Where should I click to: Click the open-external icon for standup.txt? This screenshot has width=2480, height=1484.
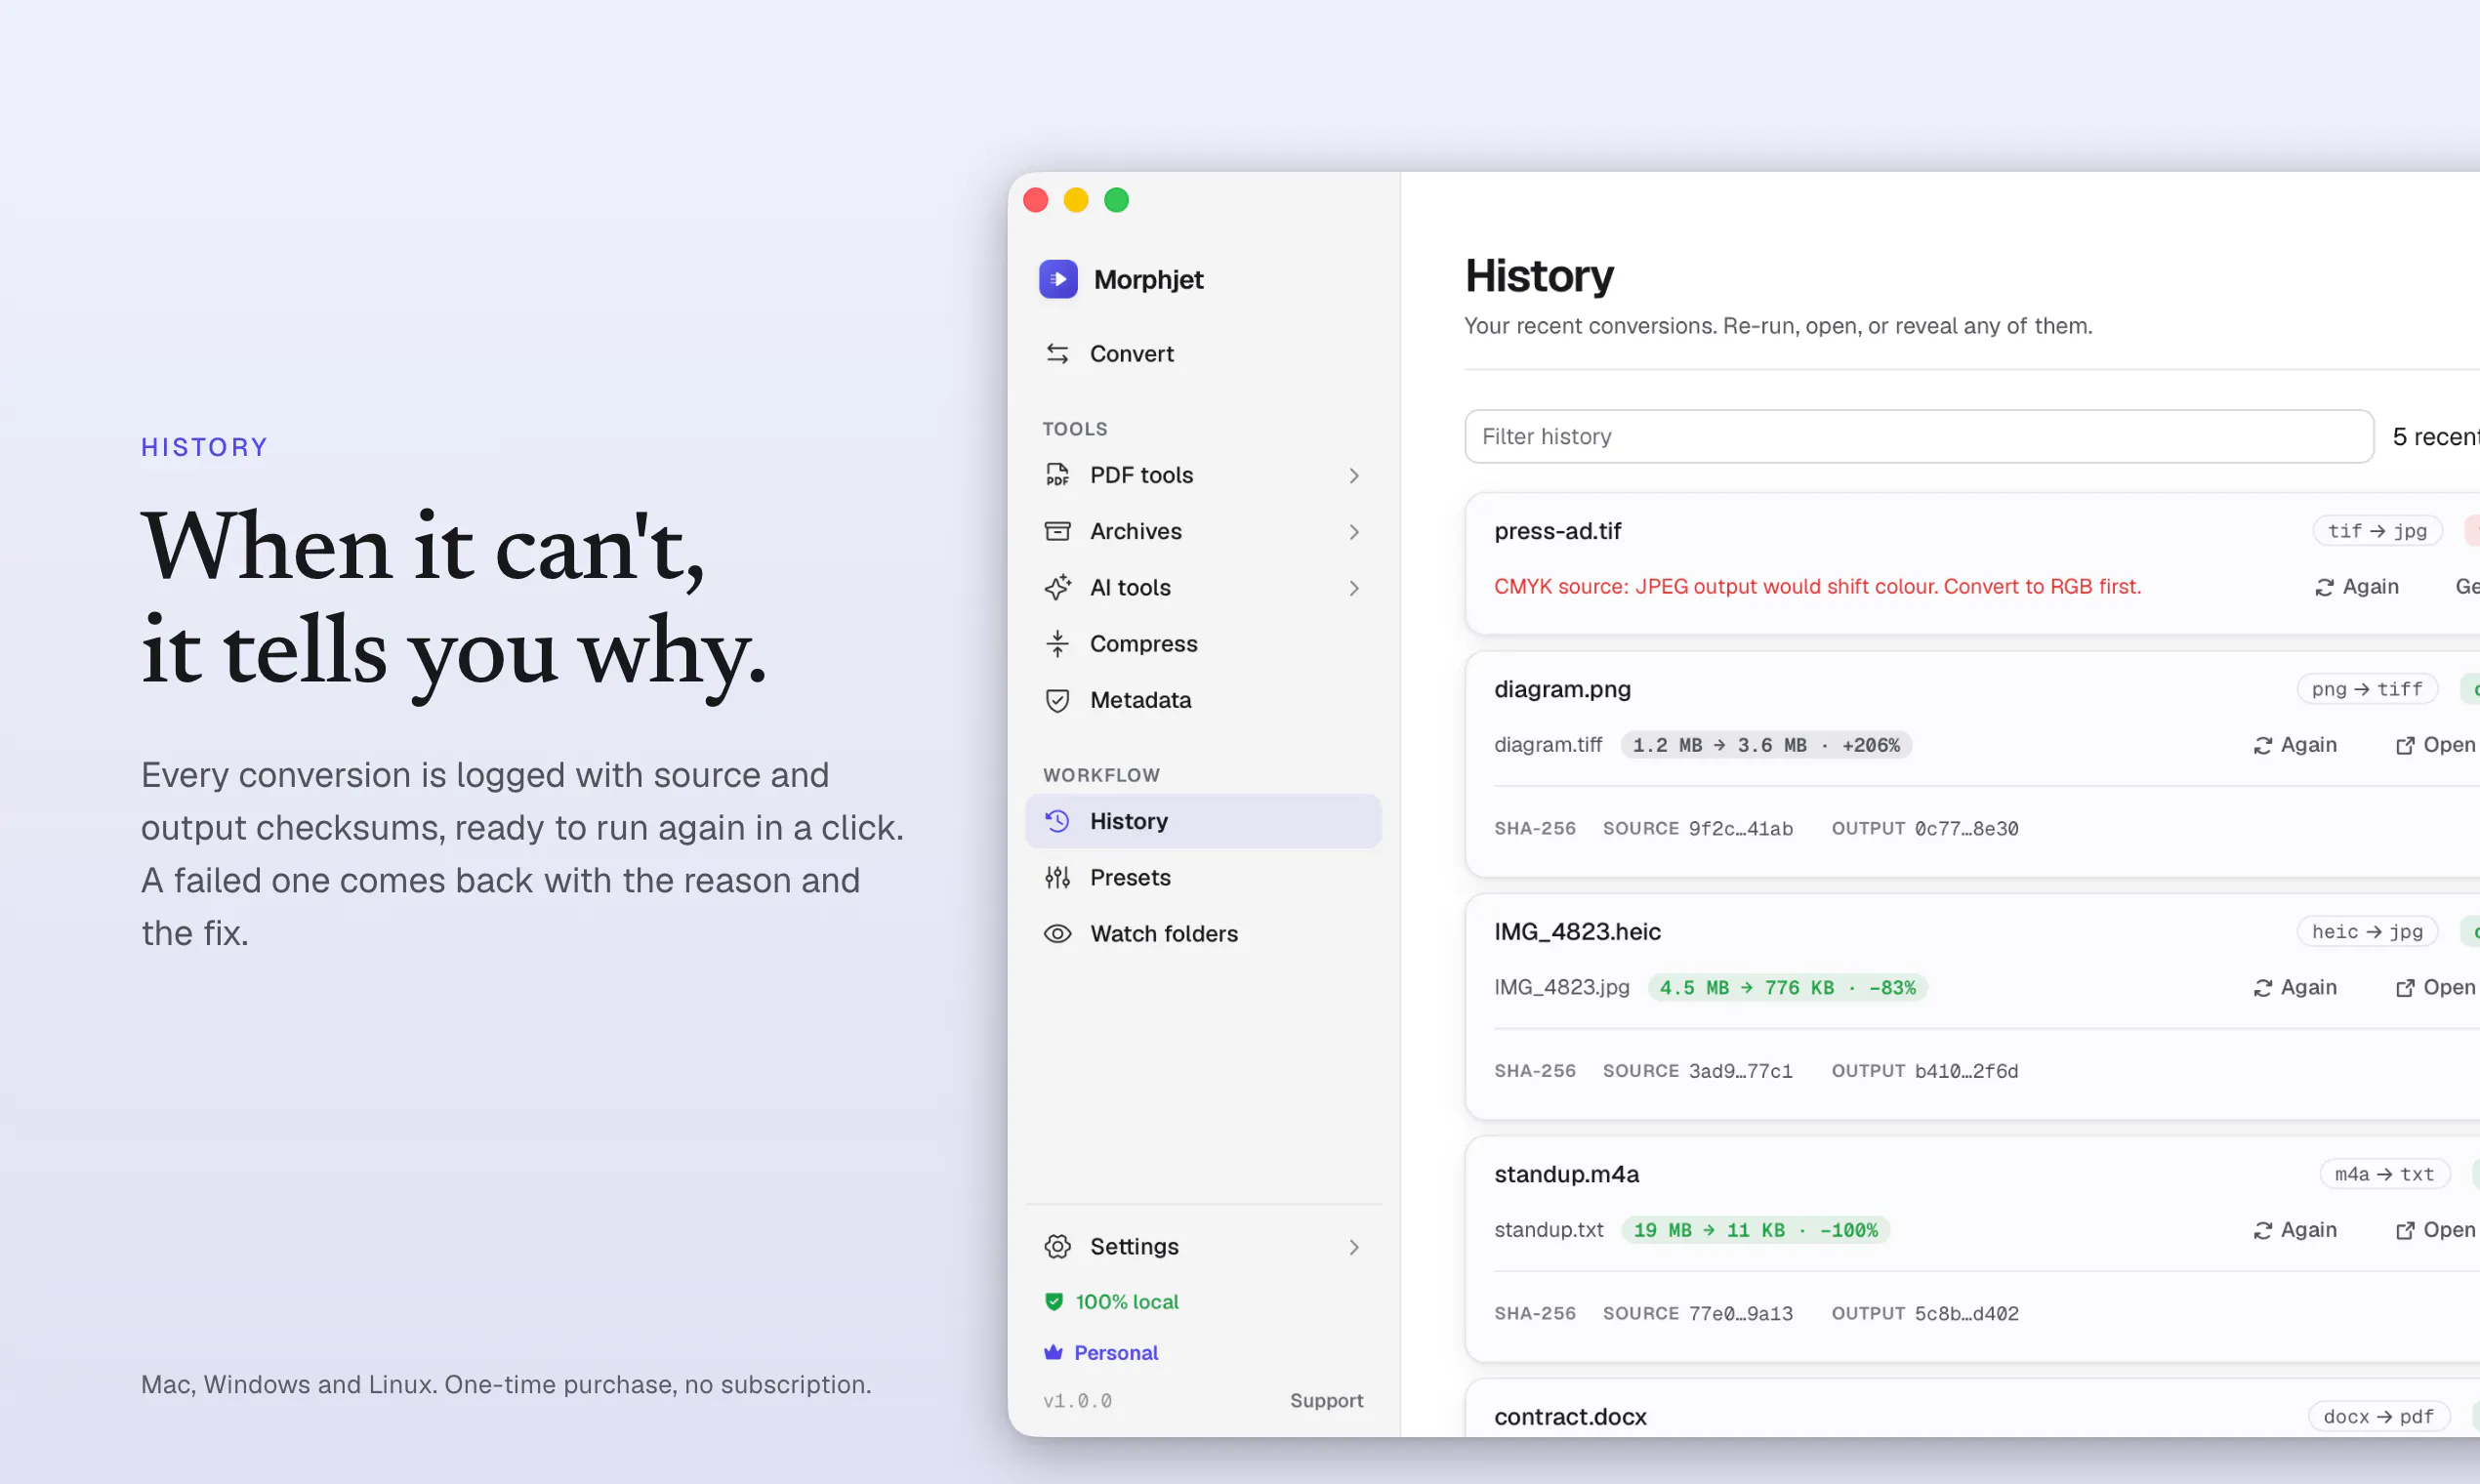[x=2404, y=1230]
